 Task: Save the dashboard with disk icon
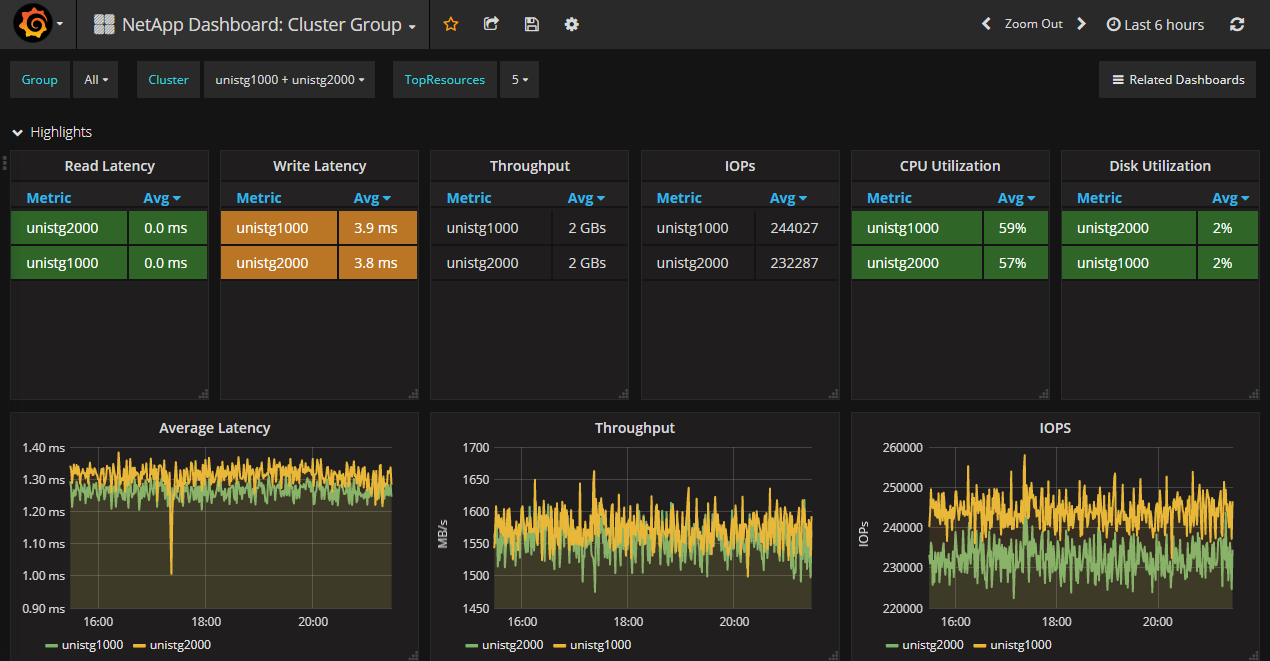(531, 24)
